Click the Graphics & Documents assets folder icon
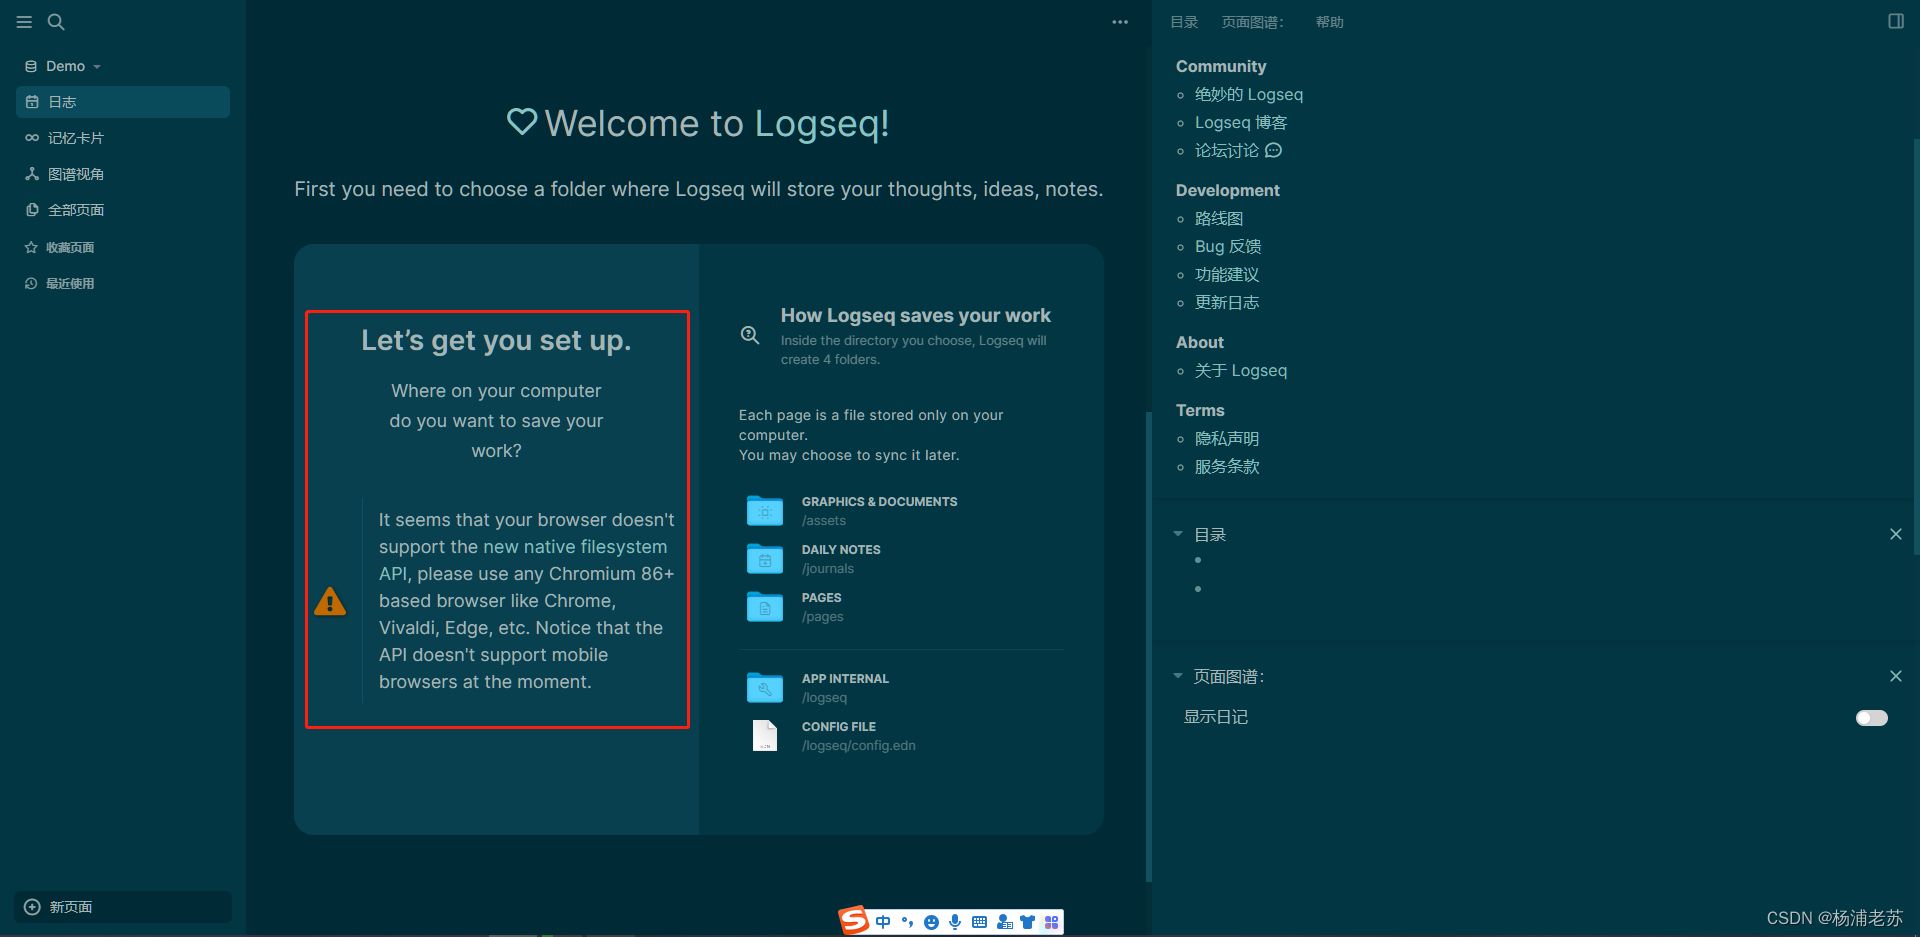Screen dimensions: 1920x937 pos(765,511)
